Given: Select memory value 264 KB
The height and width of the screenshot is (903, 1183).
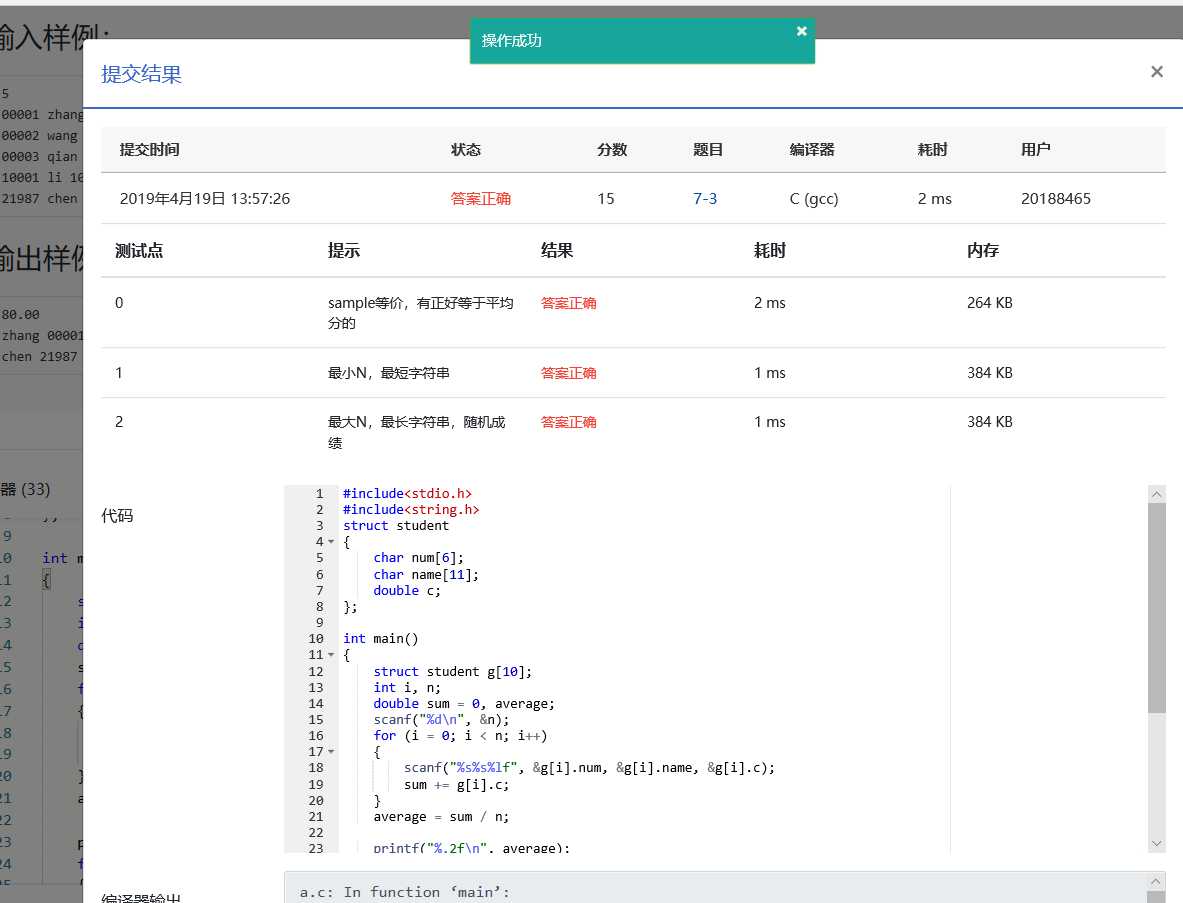Looking at the screenshot, I should pos(989,303).
